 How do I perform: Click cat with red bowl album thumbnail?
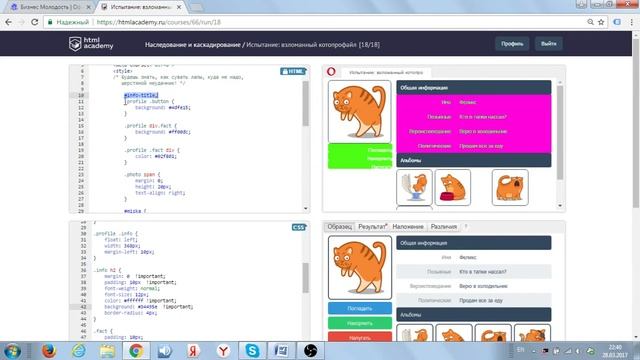[x=453, y=187]
